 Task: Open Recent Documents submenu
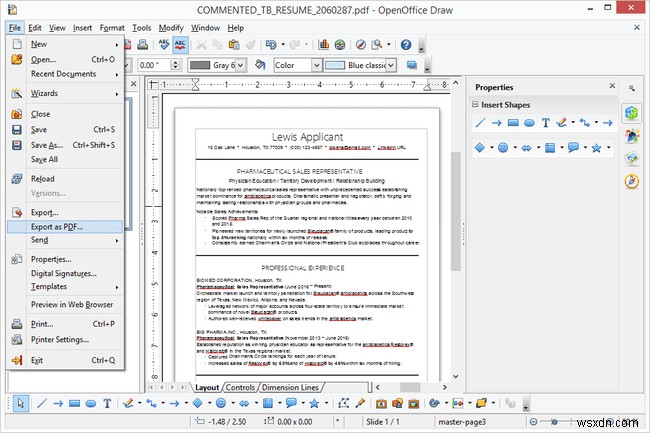click(65, 74)
